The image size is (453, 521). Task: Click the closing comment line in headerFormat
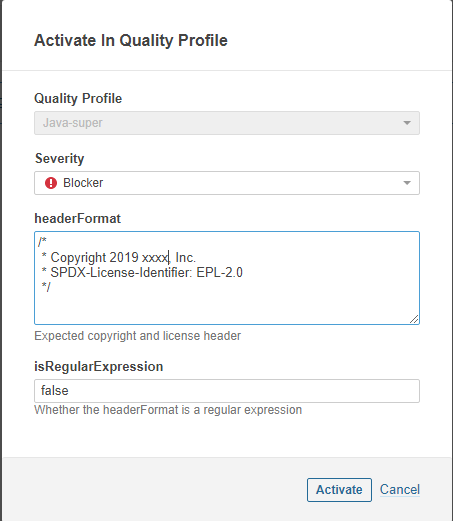[x=46, y=287]
